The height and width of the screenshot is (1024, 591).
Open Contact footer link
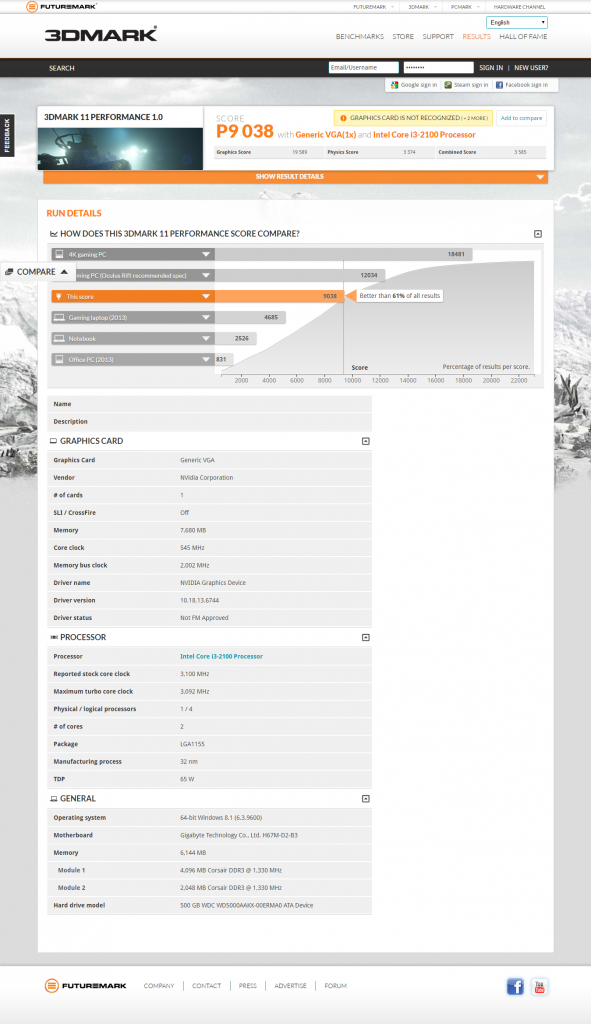(x=206, y=986)
